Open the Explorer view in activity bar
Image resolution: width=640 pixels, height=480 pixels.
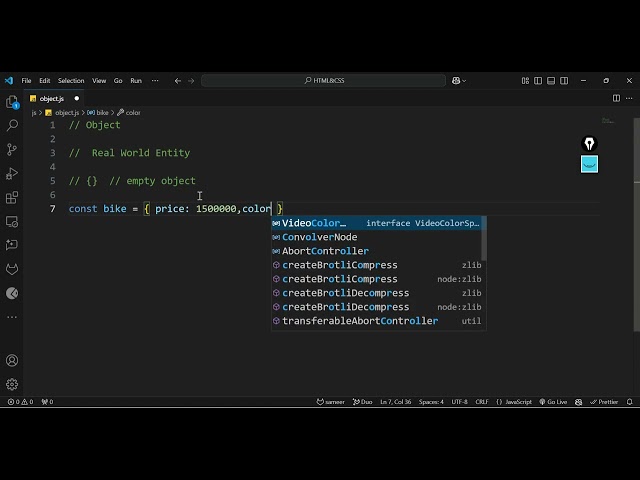12,102
